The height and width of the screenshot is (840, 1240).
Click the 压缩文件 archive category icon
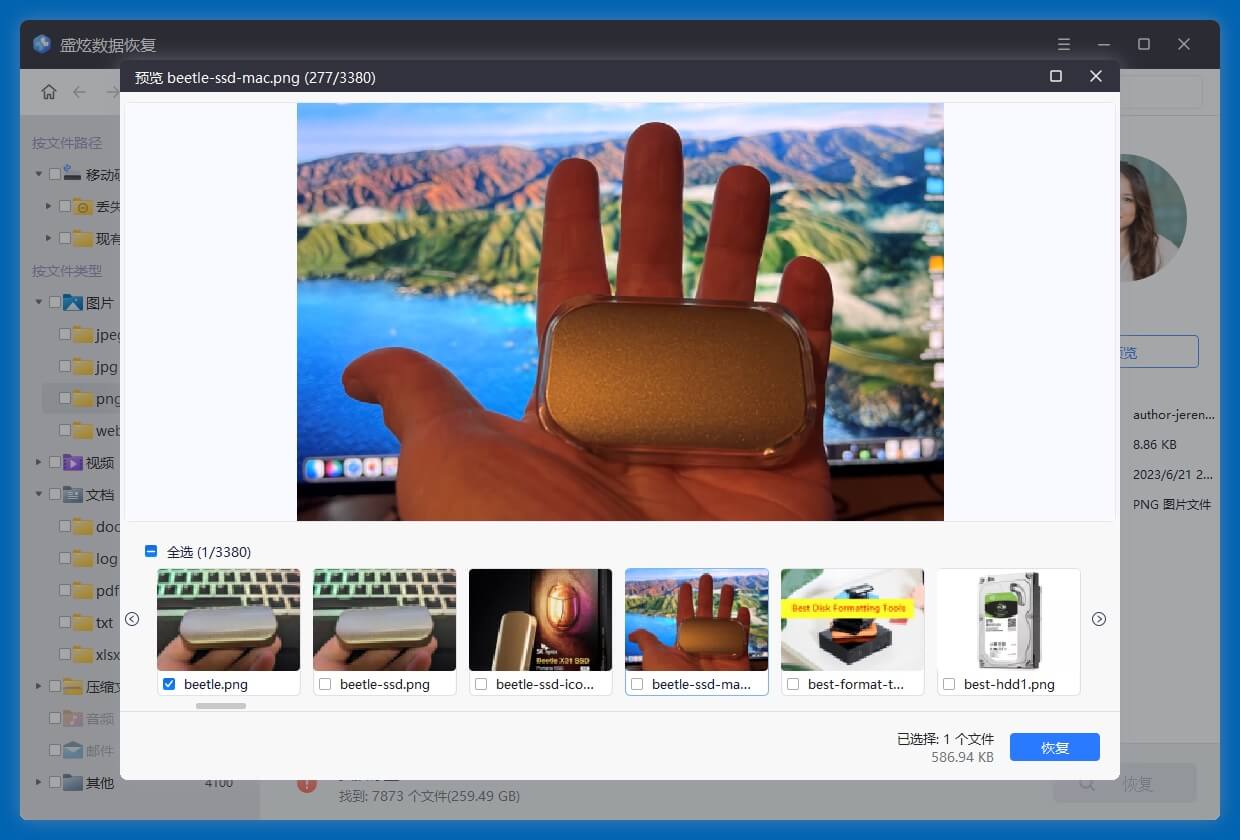(73, 686)
